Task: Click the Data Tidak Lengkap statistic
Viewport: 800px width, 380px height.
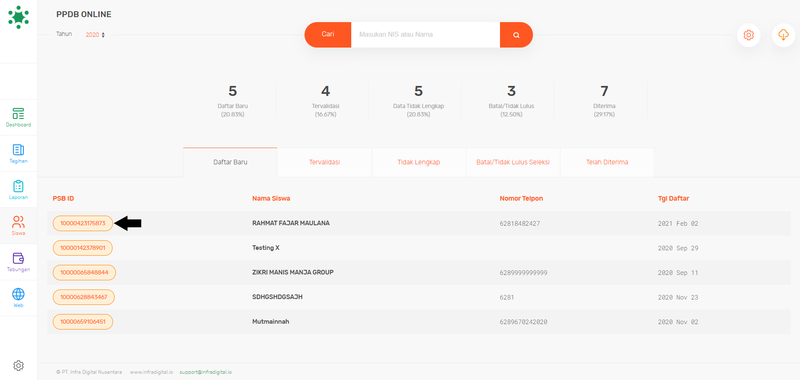Action: click(x=418, y=101)
